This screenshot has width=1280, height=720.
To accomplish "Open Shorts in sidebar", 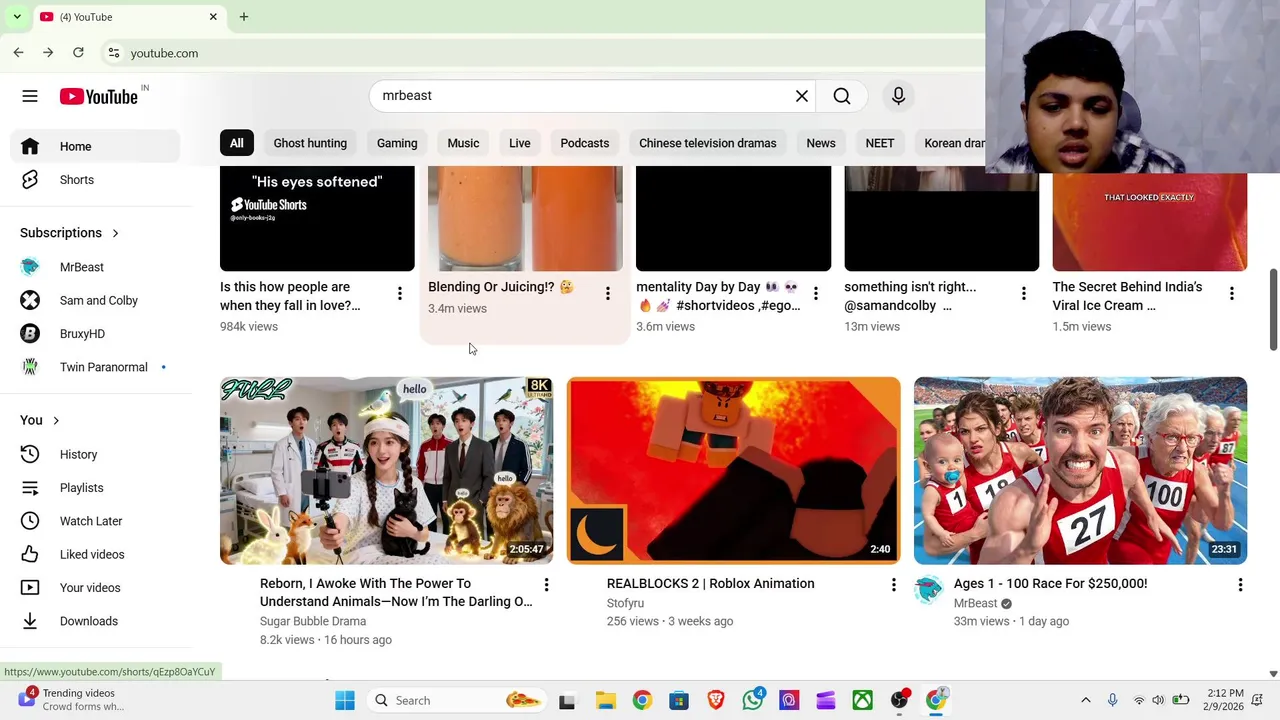I will [96, 180].
